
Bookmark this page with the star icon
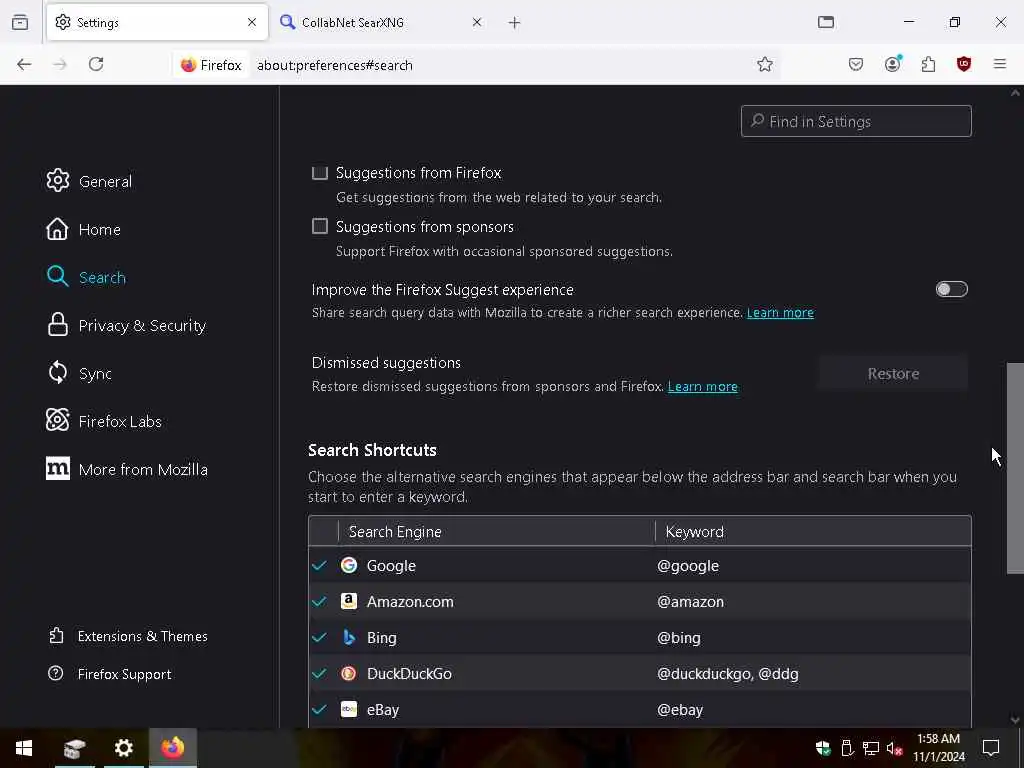[x=765, y=64]
